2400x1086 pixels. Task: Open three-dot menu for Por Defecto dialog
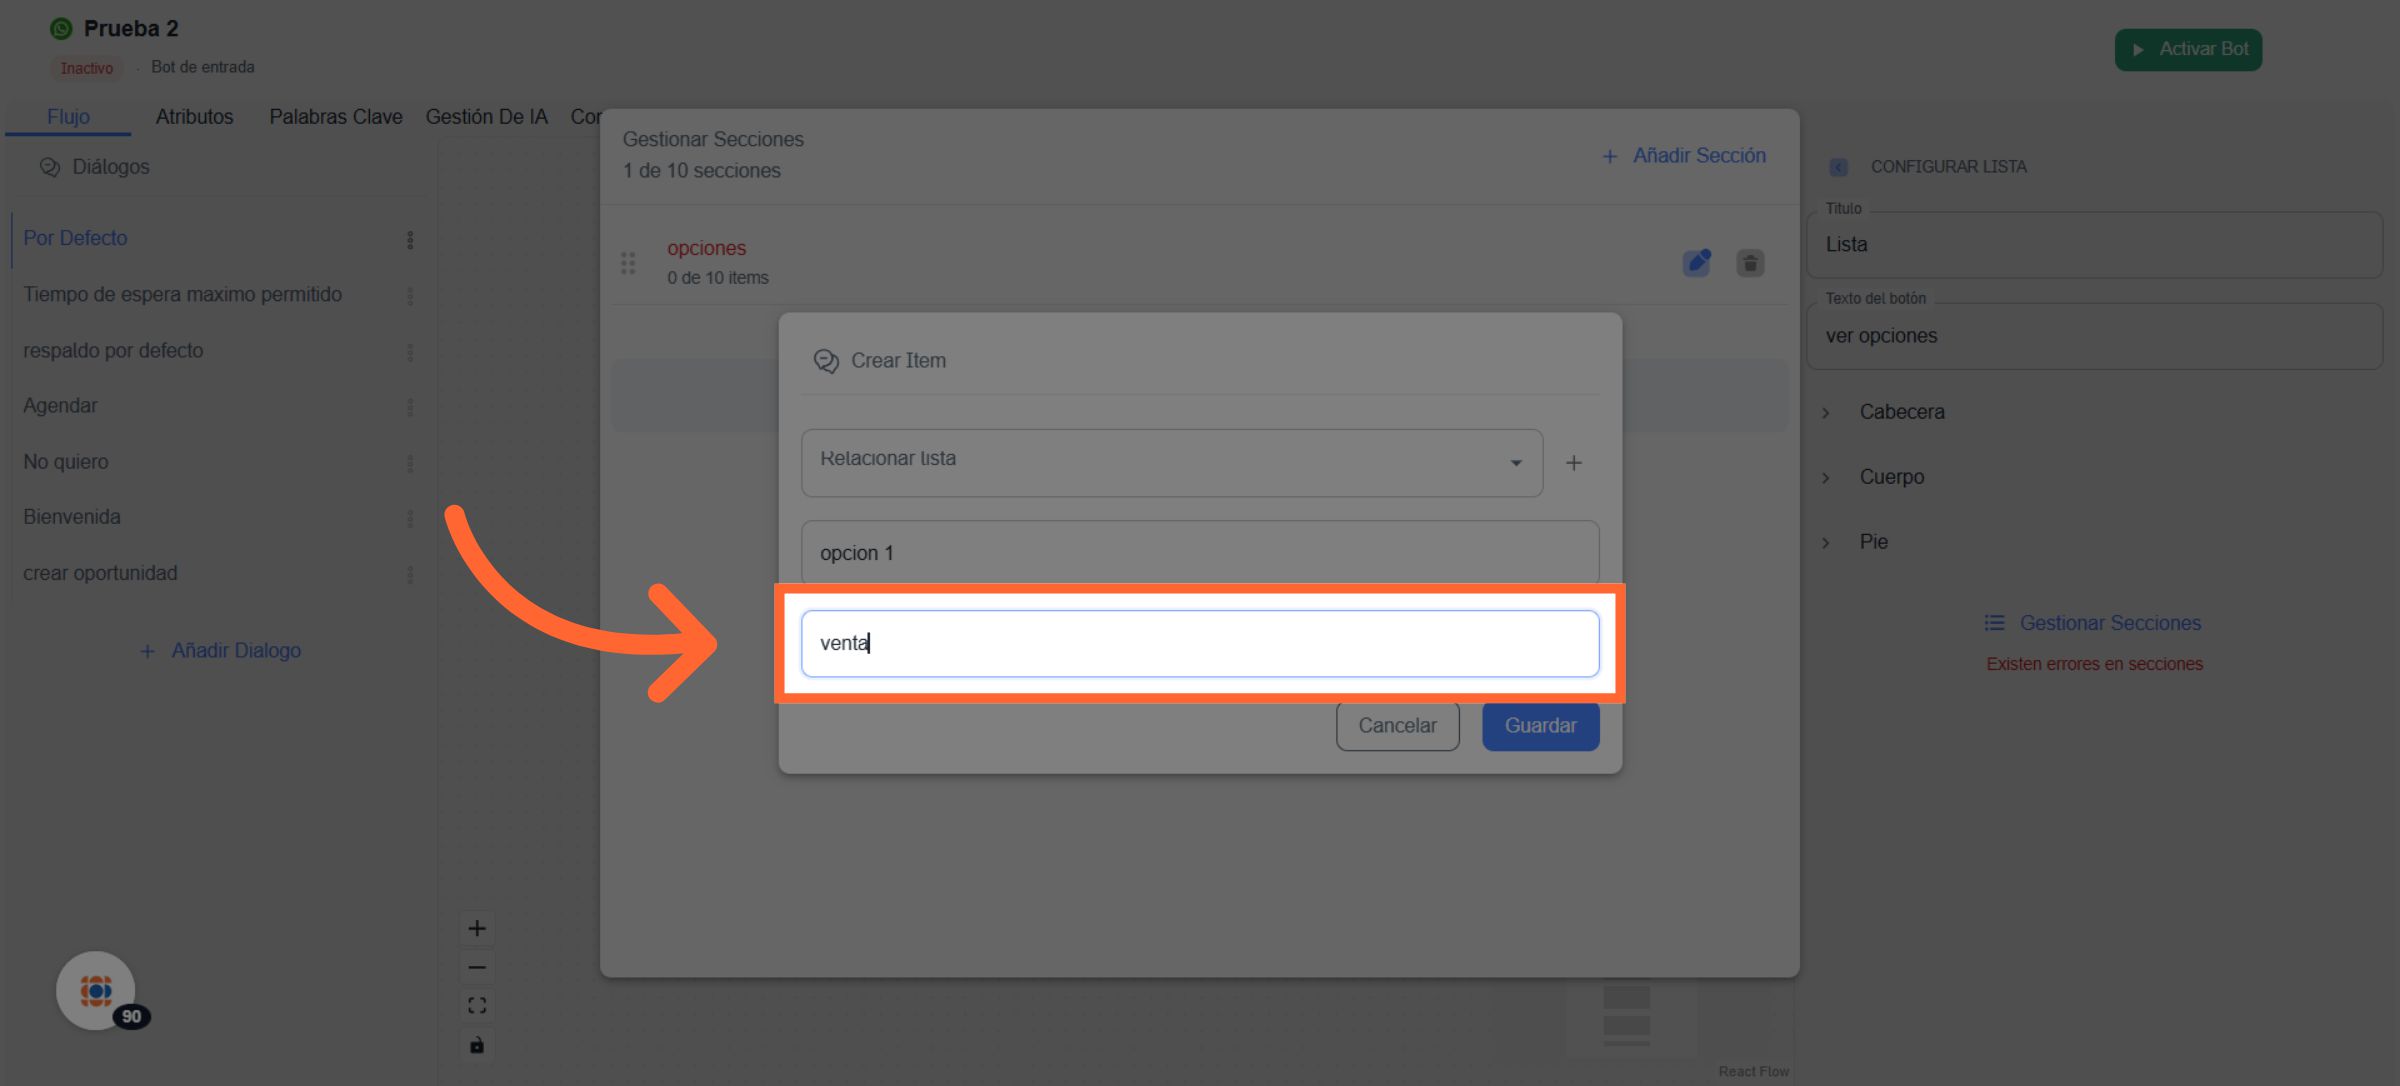point(410,239)
